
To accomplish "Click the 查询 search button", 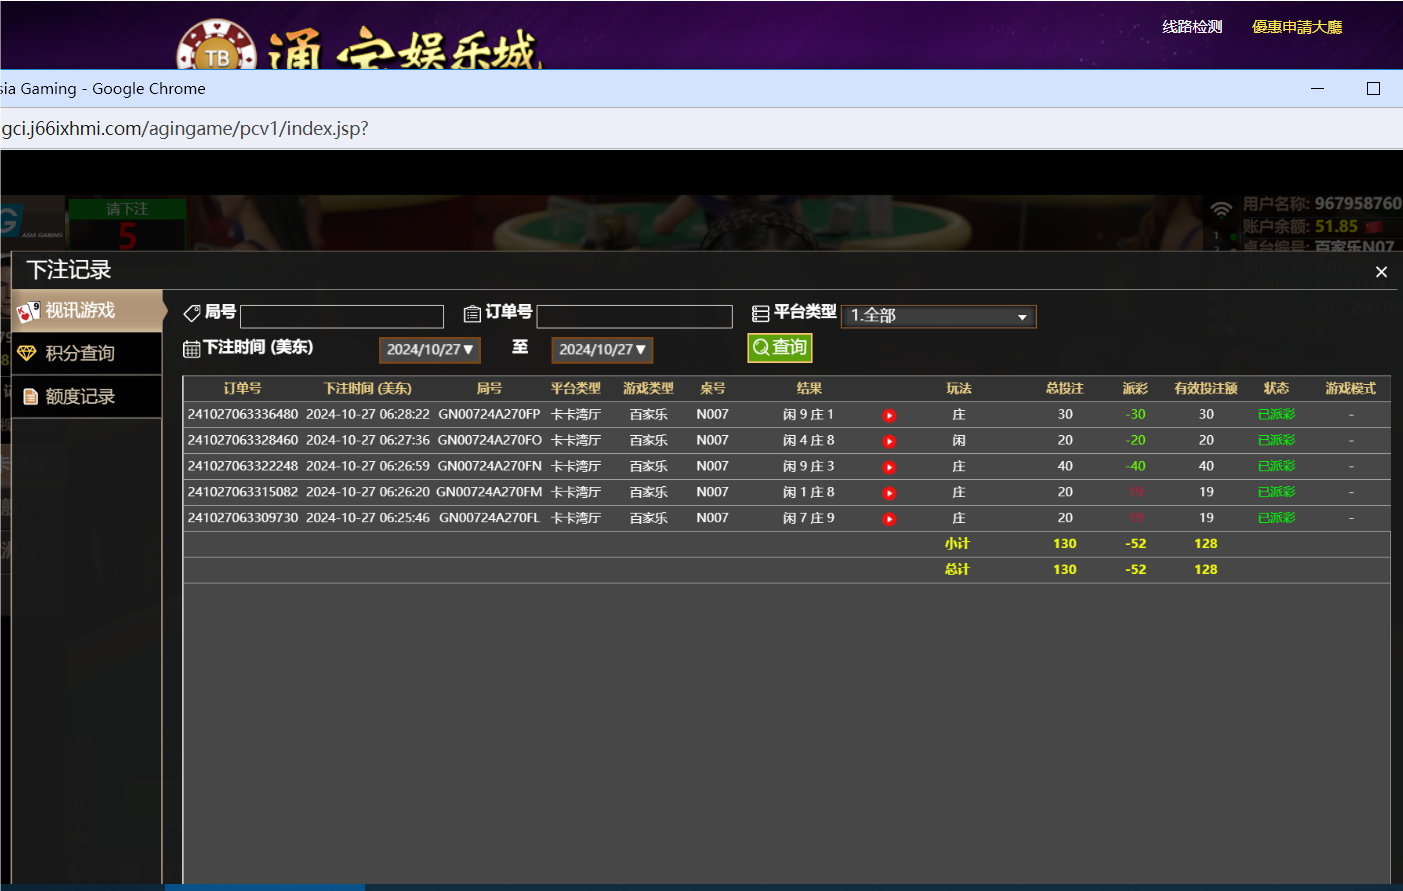I will point(780,348).
